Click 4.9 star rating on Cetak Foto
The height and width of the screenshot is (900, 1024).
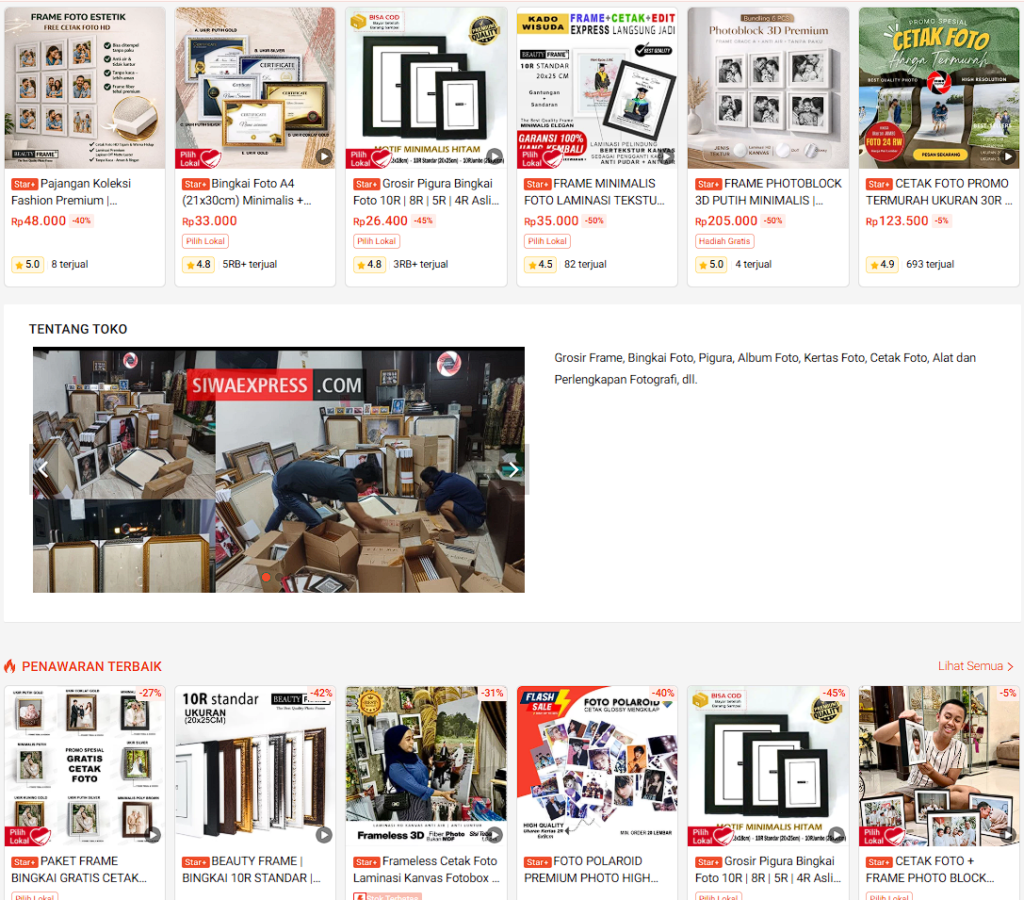coord(882,265)
